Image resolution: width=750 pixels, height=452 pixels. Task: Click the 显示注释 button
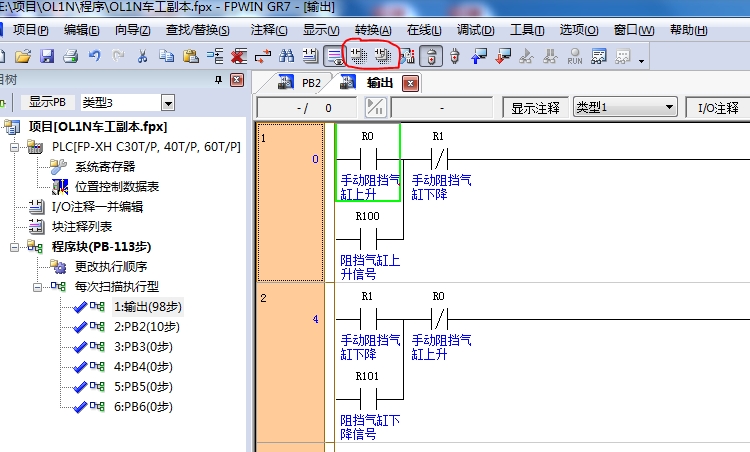point(535,108)
